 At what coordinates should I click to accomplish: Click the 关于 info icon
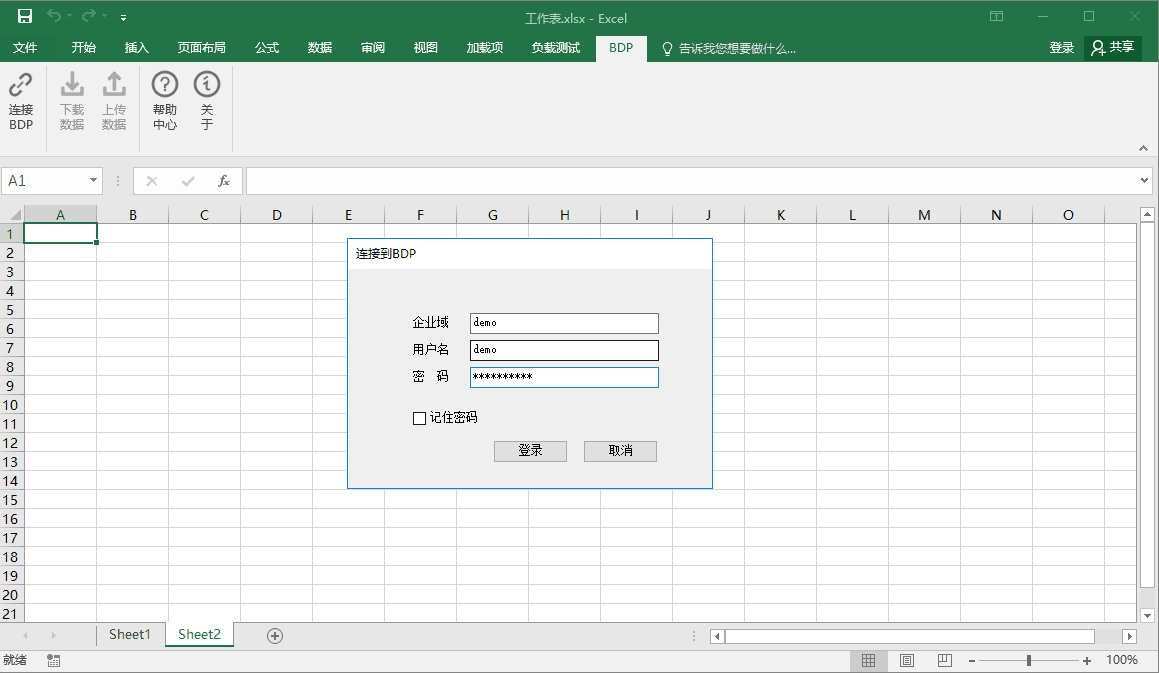click(x=207, y=84)
